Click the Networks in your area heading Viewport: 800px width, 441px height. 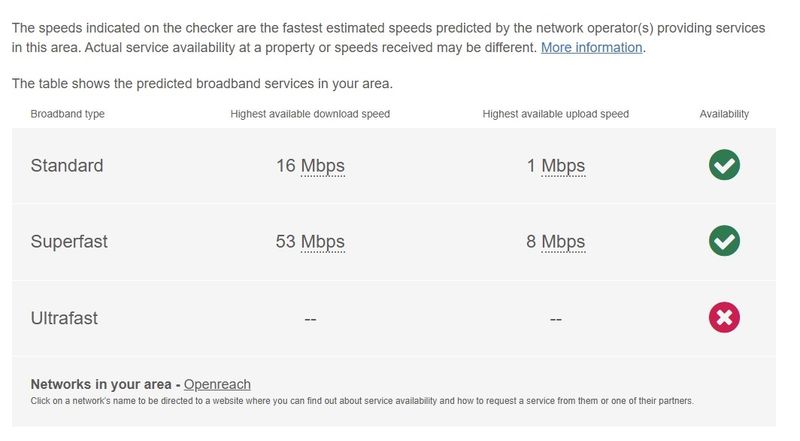[x=101, y=384]
